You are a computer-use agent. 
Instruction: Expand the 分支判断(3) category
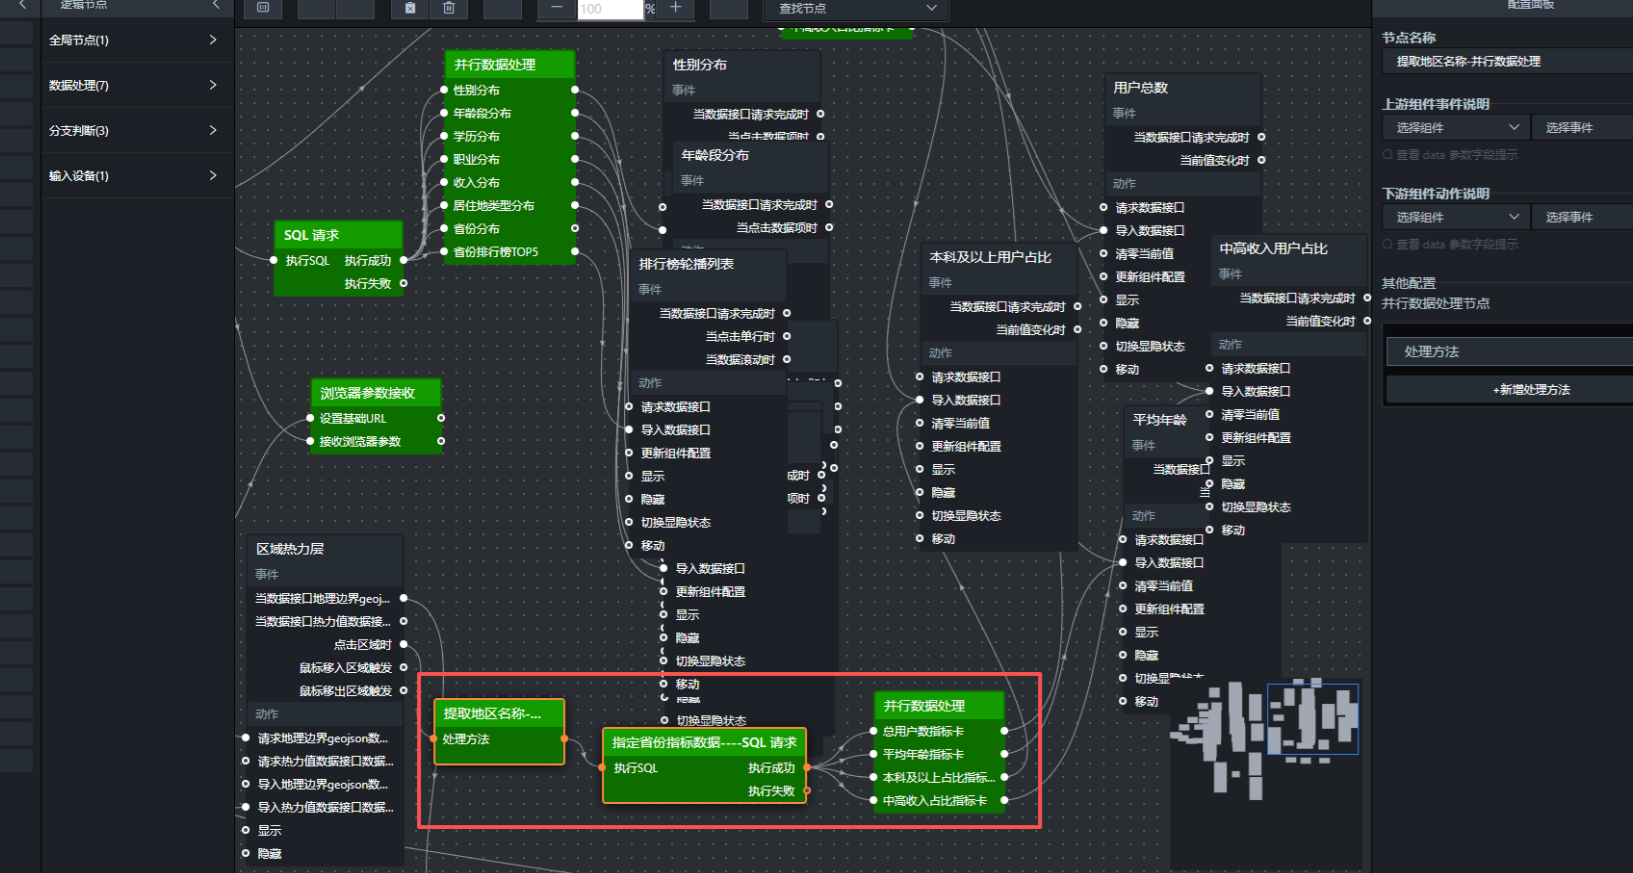click(137, 130)
